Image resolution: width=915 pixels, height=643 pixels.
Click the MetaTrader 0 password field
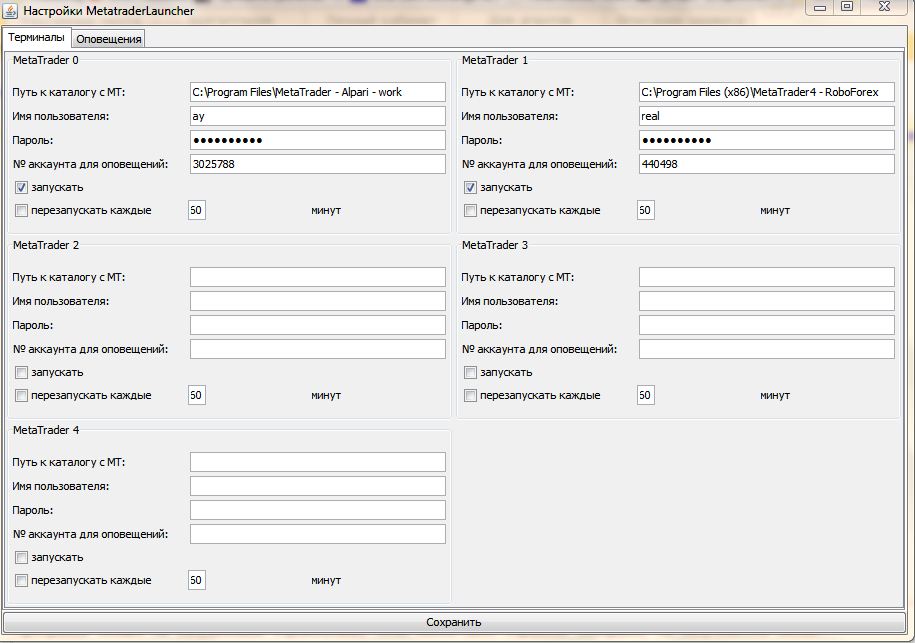click(x=317, y=140)
